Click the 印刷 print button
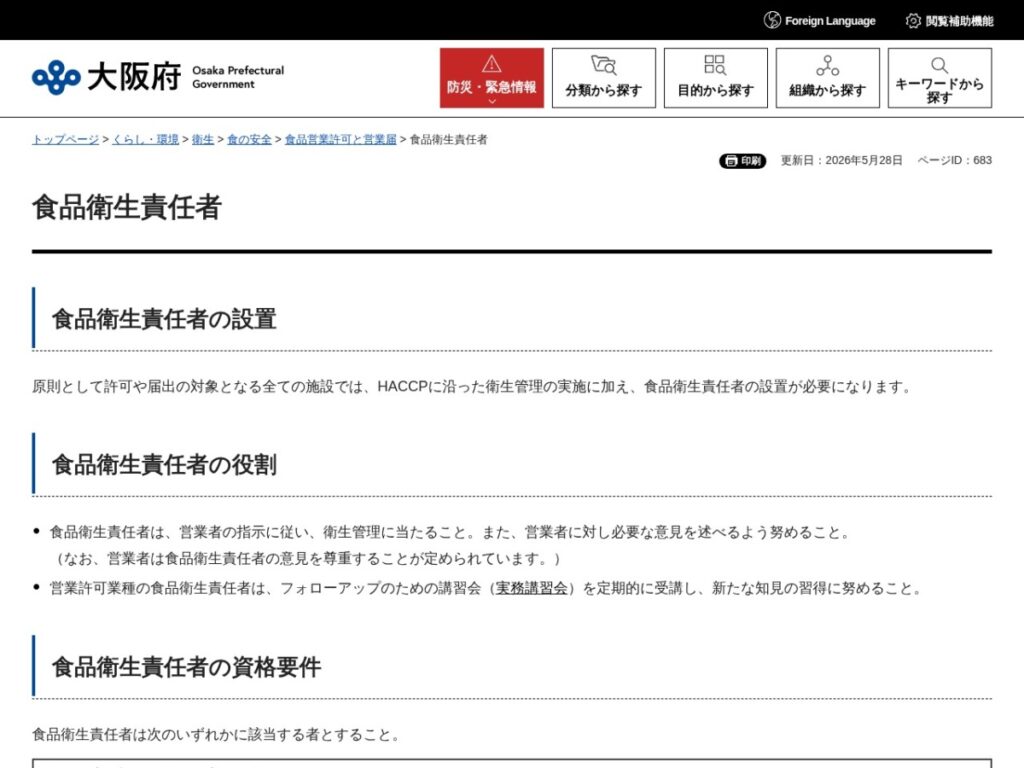This screenshot has width=1024, height=768. (x=743, y=161)
